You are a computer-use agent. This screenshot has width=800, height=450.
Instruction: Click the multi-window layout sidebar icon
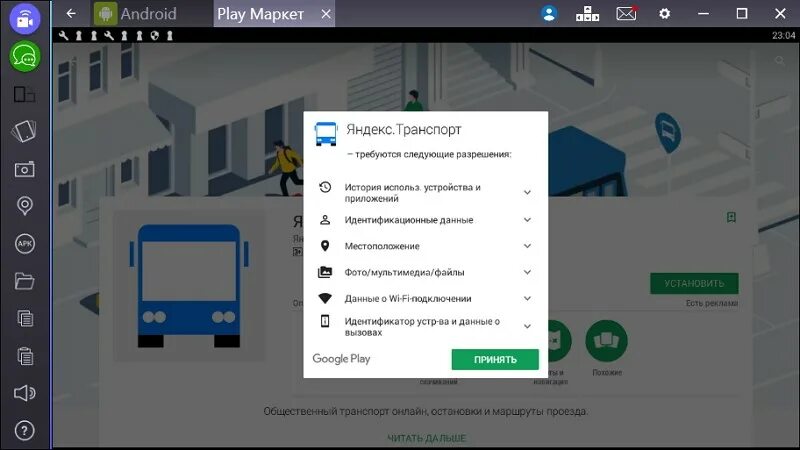24,94
